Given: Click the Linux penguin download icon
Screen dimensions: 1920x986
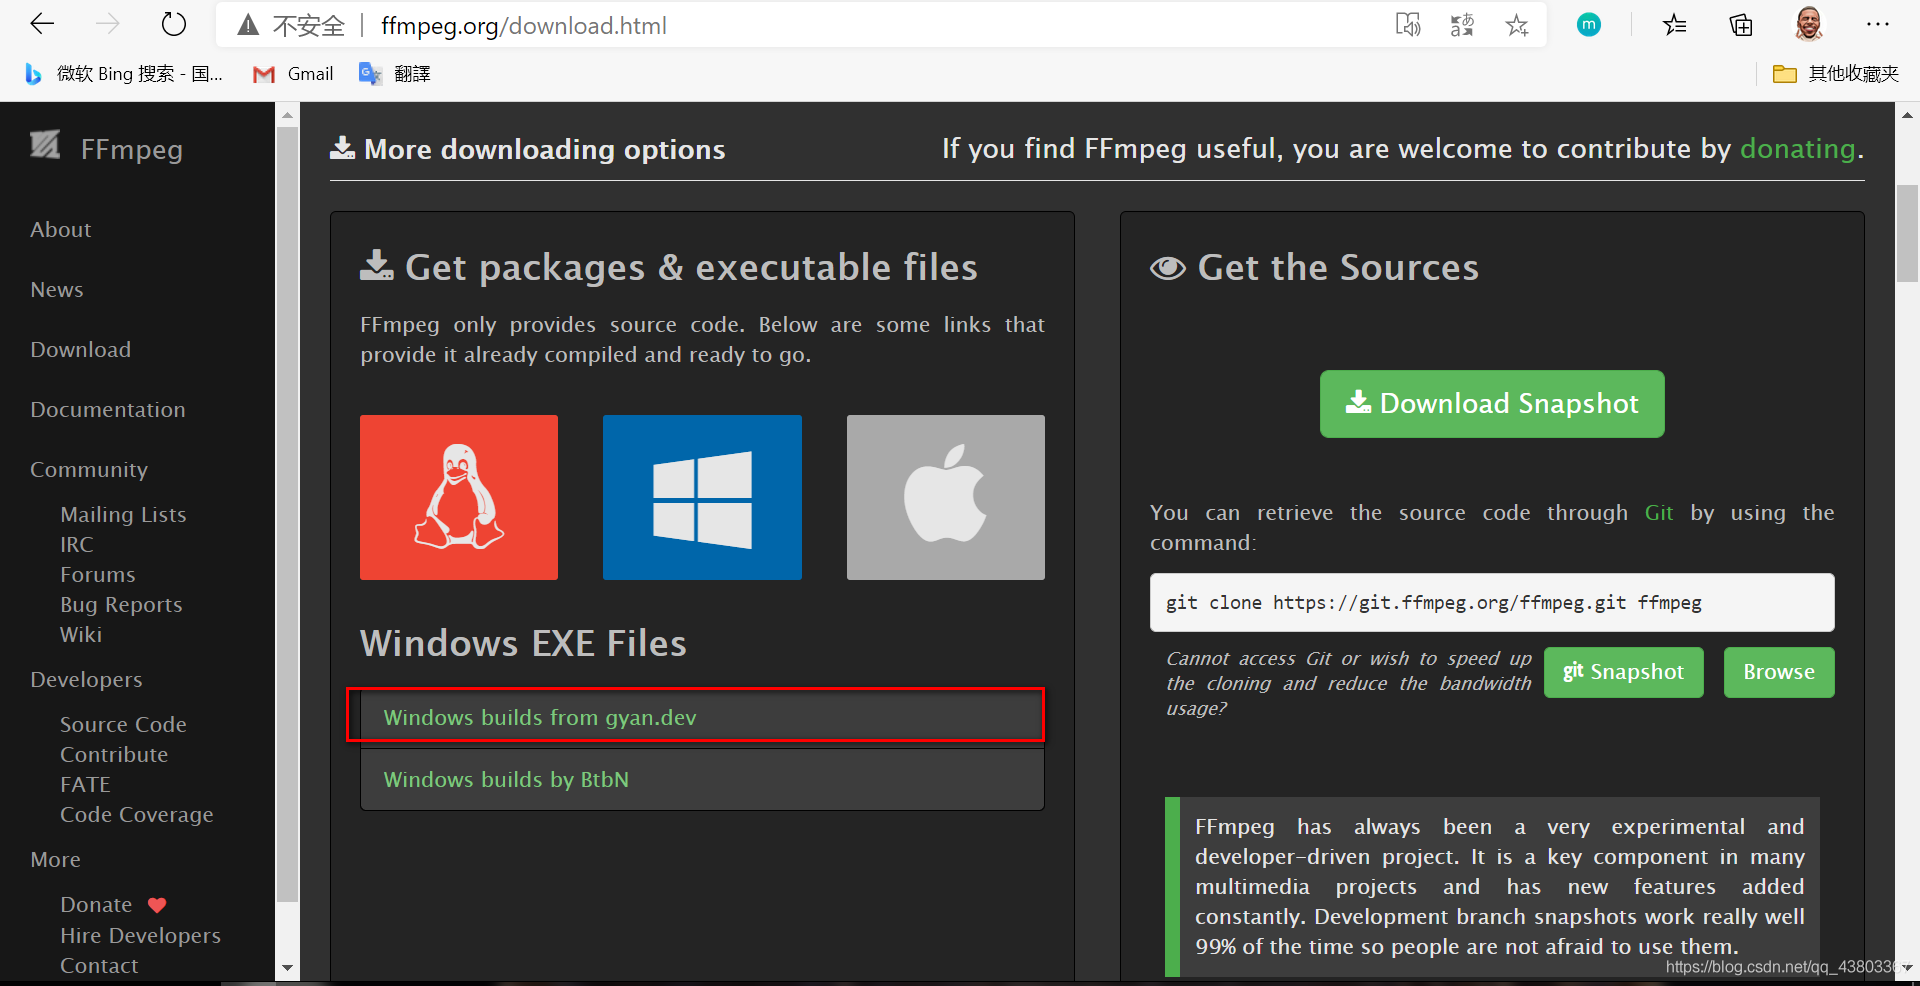Looking at the screenshot, I should coord(459,497).
